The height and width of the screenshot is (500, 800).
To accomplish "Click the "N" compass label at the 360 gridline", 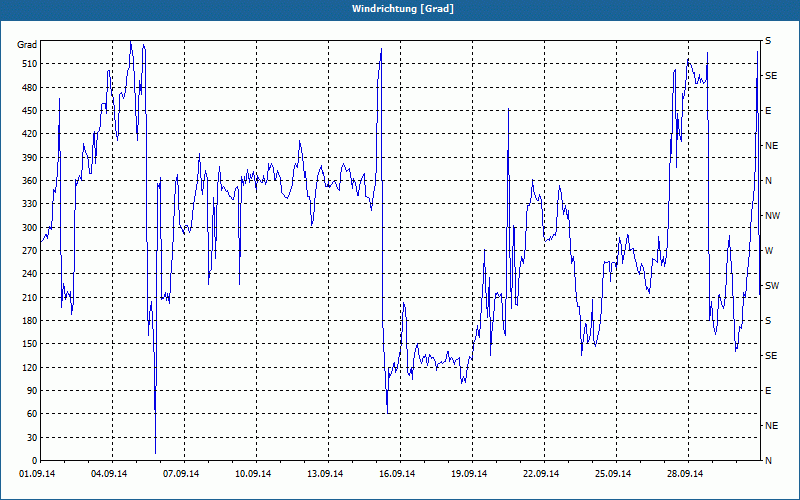I will [769, 181].
